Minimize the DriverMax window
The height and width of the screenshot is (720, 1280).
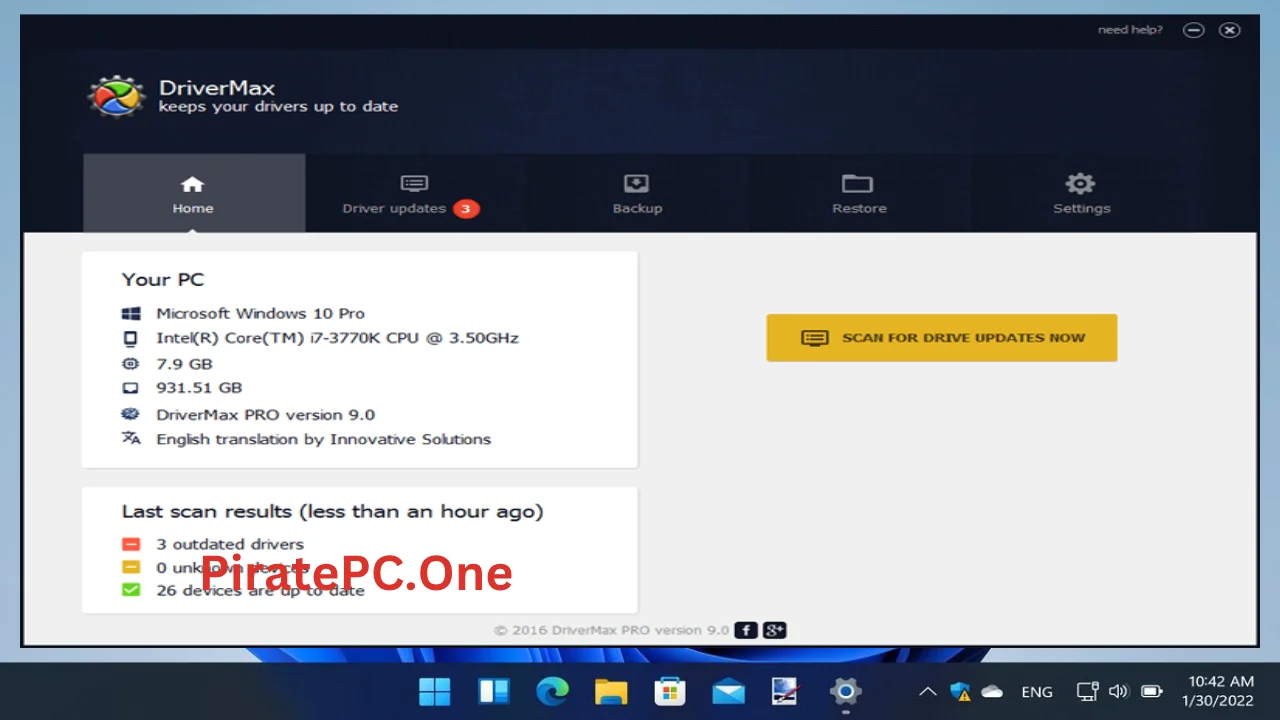point(1193,30)
